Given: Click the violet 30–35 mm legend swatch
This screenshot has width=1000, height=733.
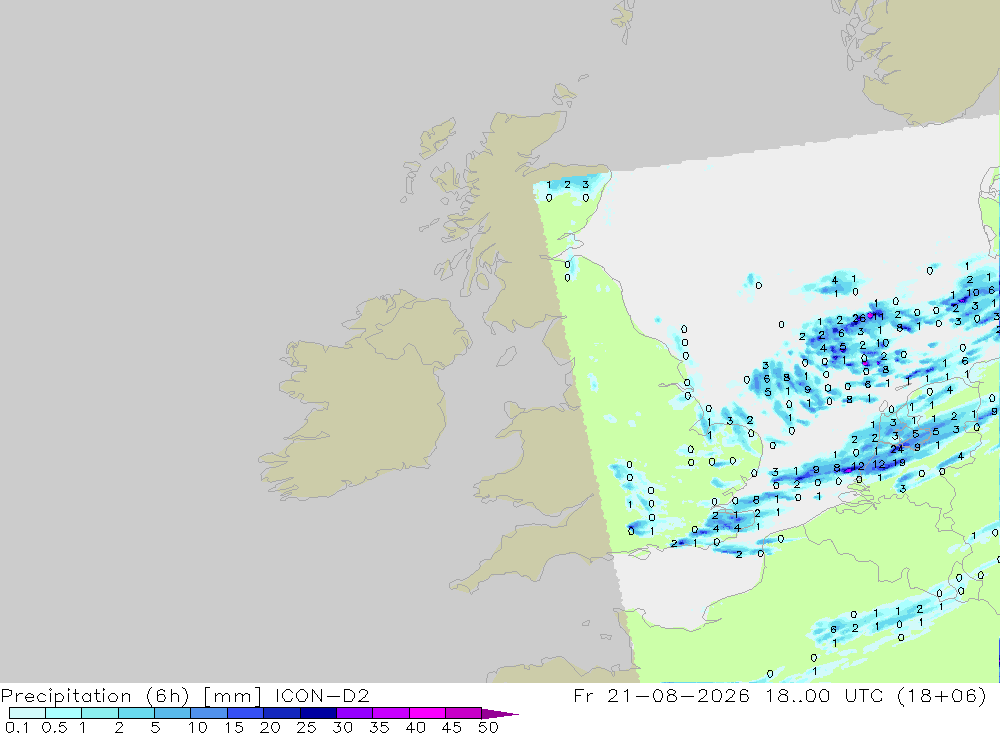Looking at the screenshot, I should coord(355,713).
